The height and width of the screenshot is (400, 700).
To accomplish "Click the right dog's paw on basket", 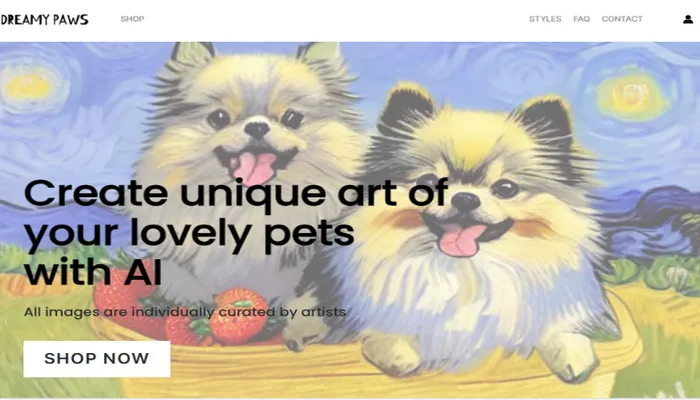I will (566, 357).
